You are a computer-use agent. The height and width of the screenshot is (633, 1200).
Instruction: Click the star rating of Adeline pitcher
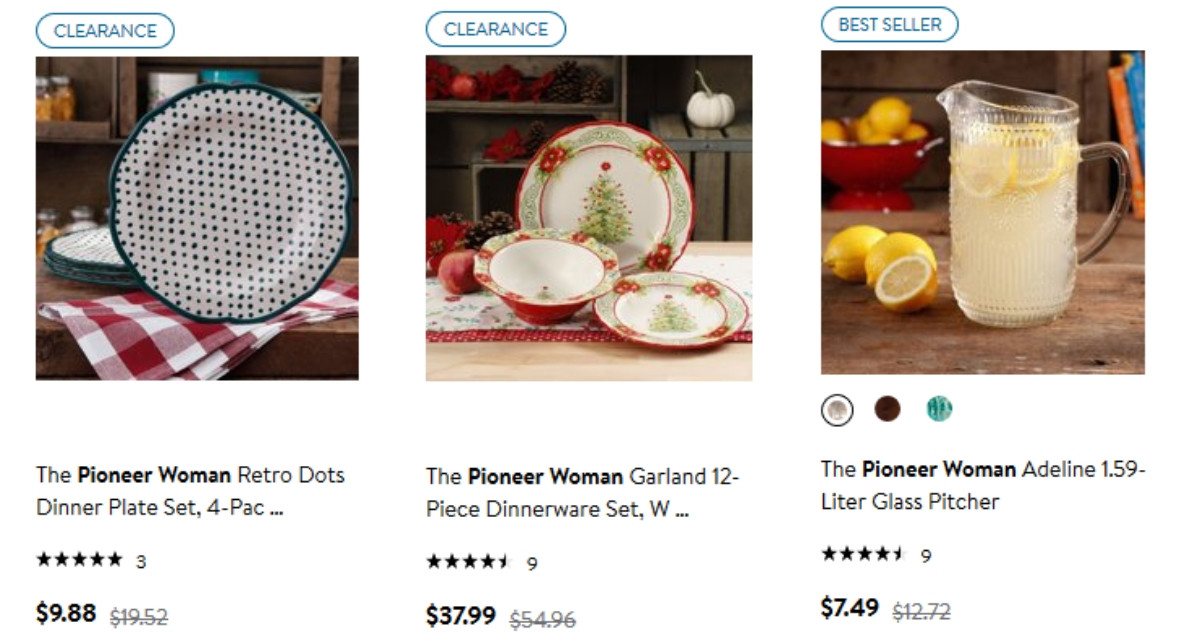[x=863, y=554]
